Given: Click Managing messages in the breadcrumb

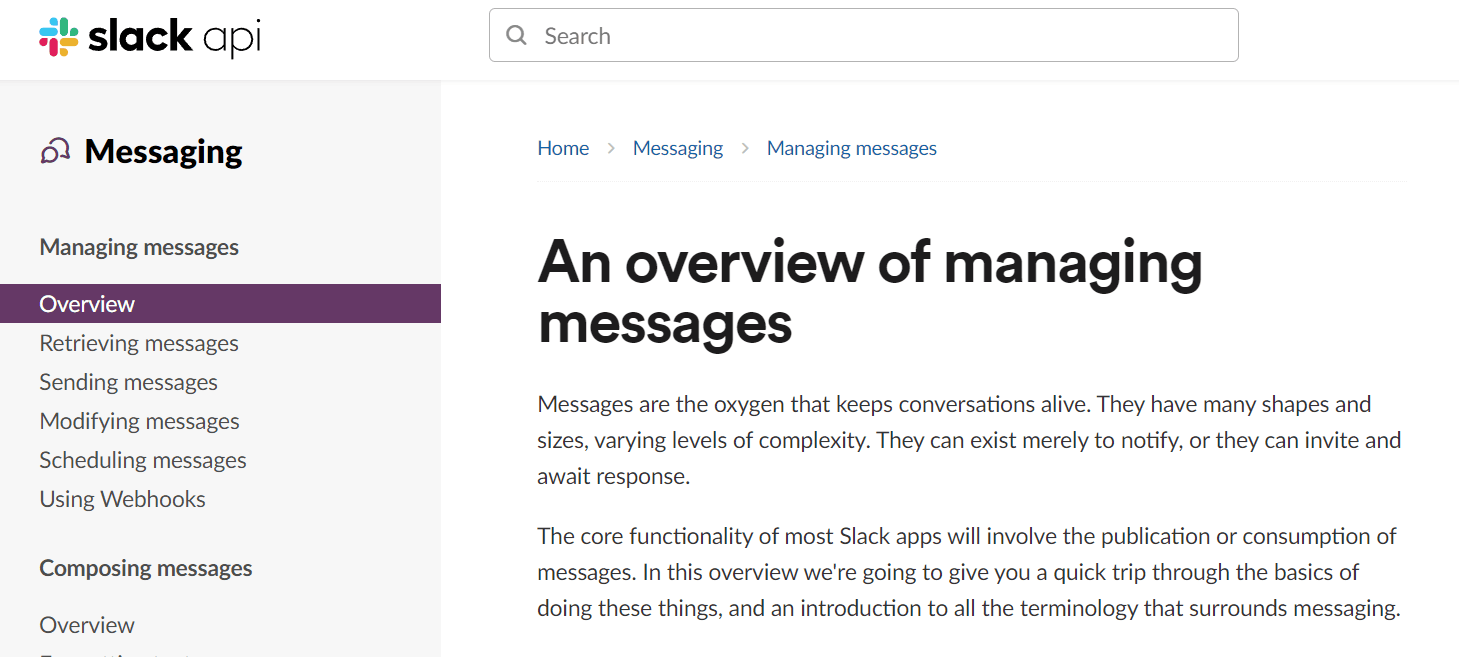Looking at the screenshot, I should (x=851, y=147).
